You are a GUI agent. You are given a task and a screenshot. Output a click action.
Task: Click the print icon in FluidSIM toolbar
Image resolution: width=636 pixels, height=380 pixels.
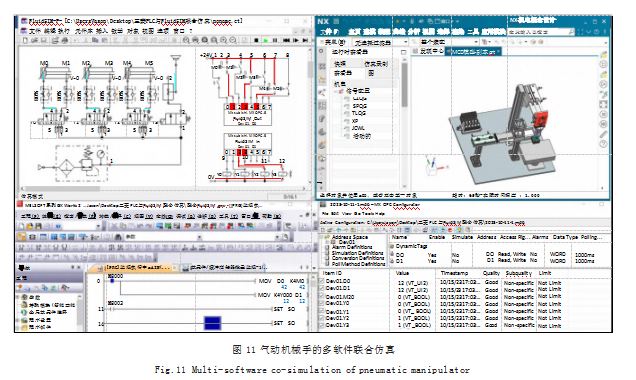(64, 40)
